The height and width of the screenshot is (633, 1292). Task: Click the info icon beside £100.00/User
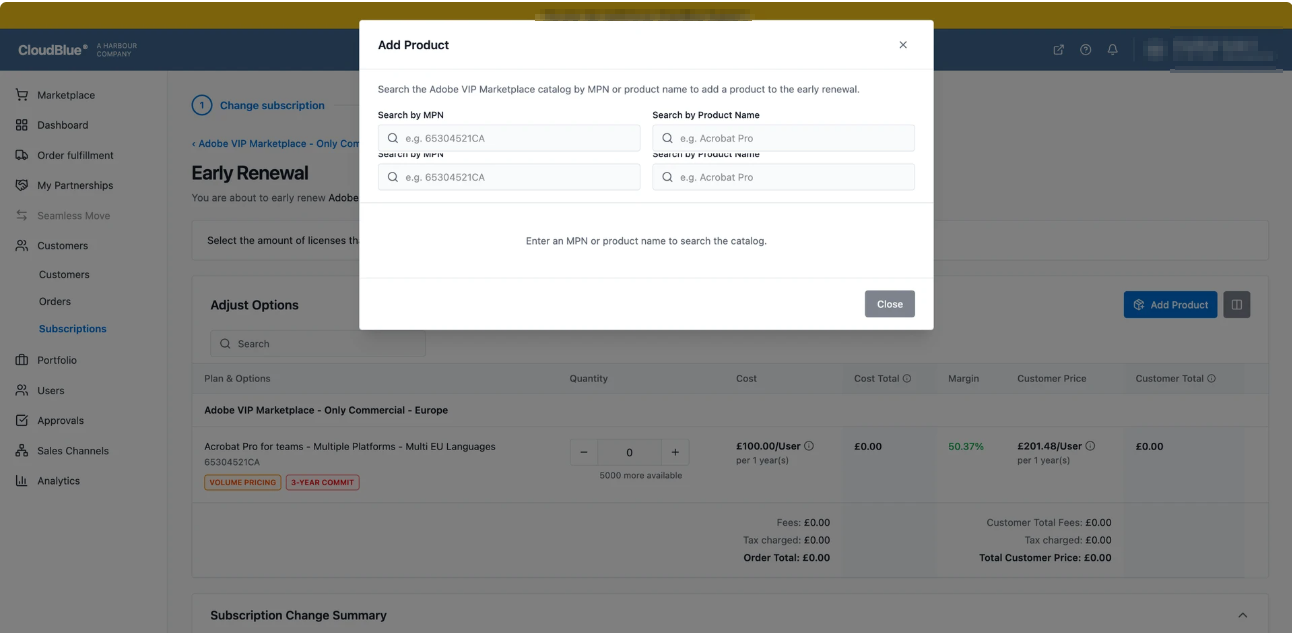(x=809, y=446)
